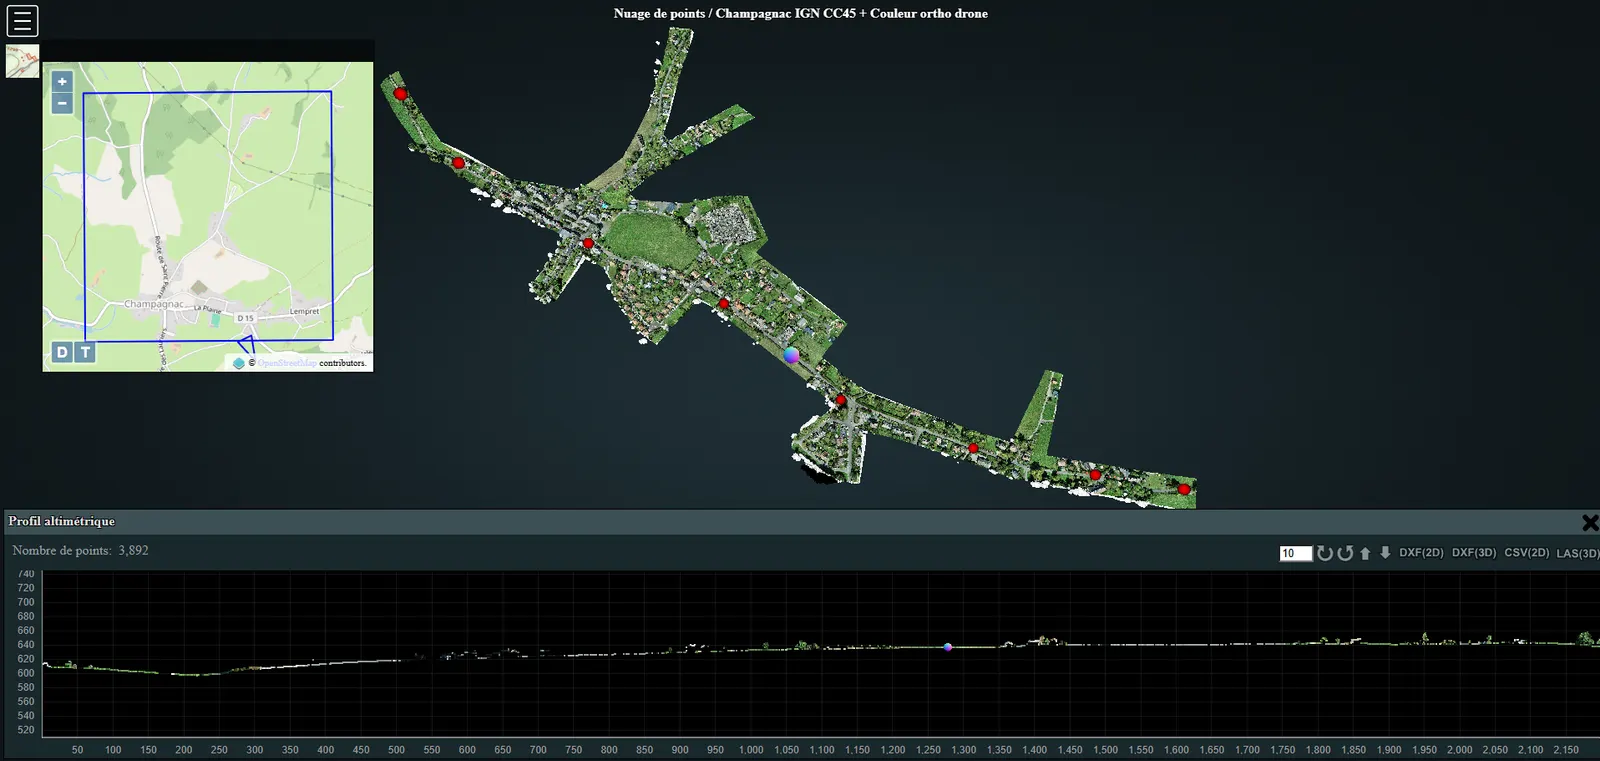Rotate profile counter-clockwise
1600x761 pixels.
[1345, 553]
